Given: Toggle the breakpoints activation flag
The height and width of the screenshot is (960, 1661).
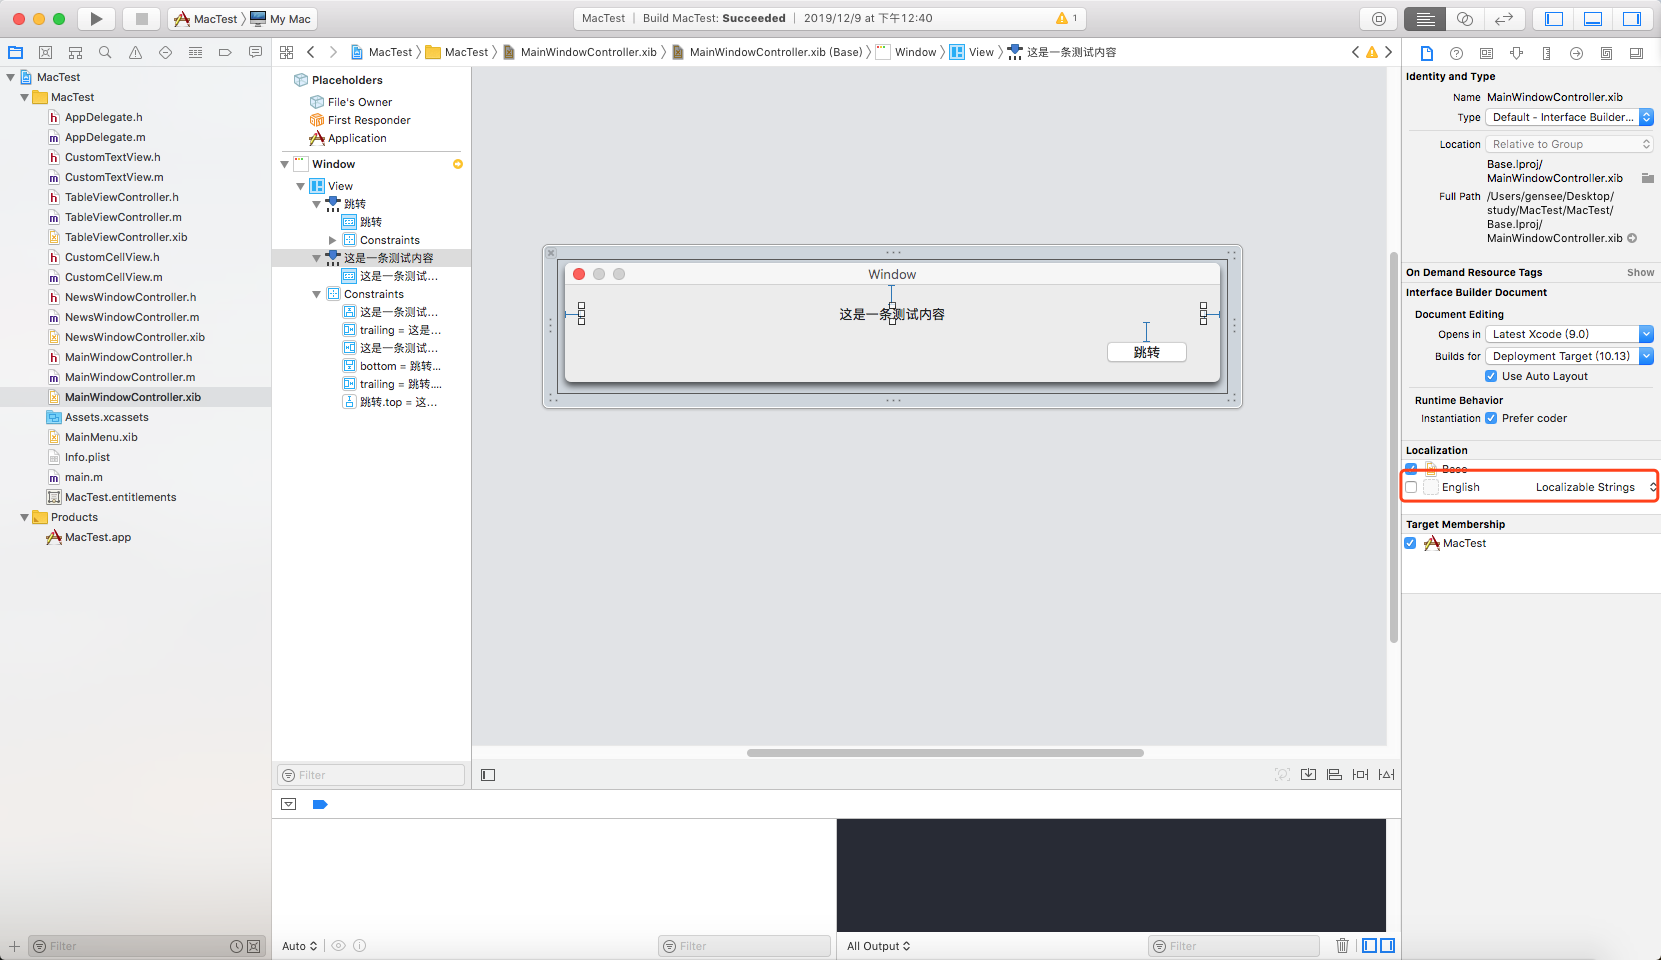Looking at the screenshot, I should click(x=320, y=804).
